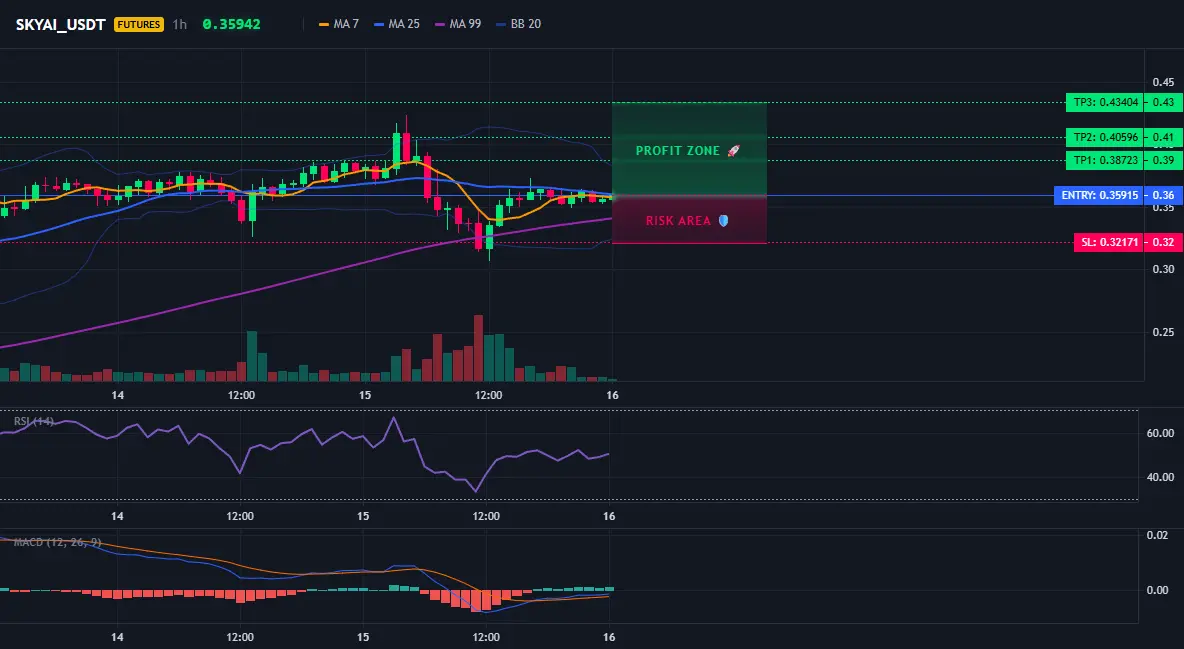This screenshot has height=649, width=1184.
Task: Click date 15 on RSI pane time axis
Action: (x=363, y=516)
